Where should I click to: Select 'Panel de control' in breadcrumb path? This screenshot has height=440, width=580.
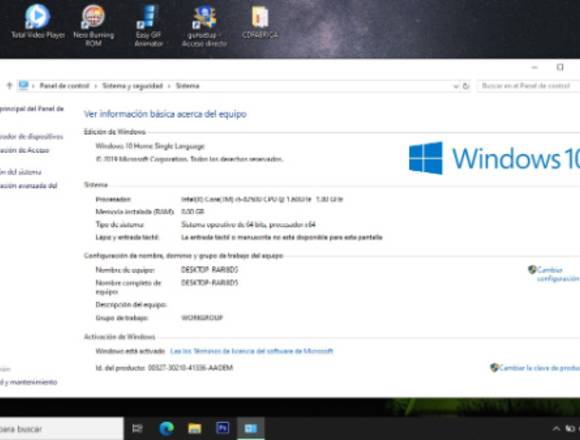(x=64, y=86)
